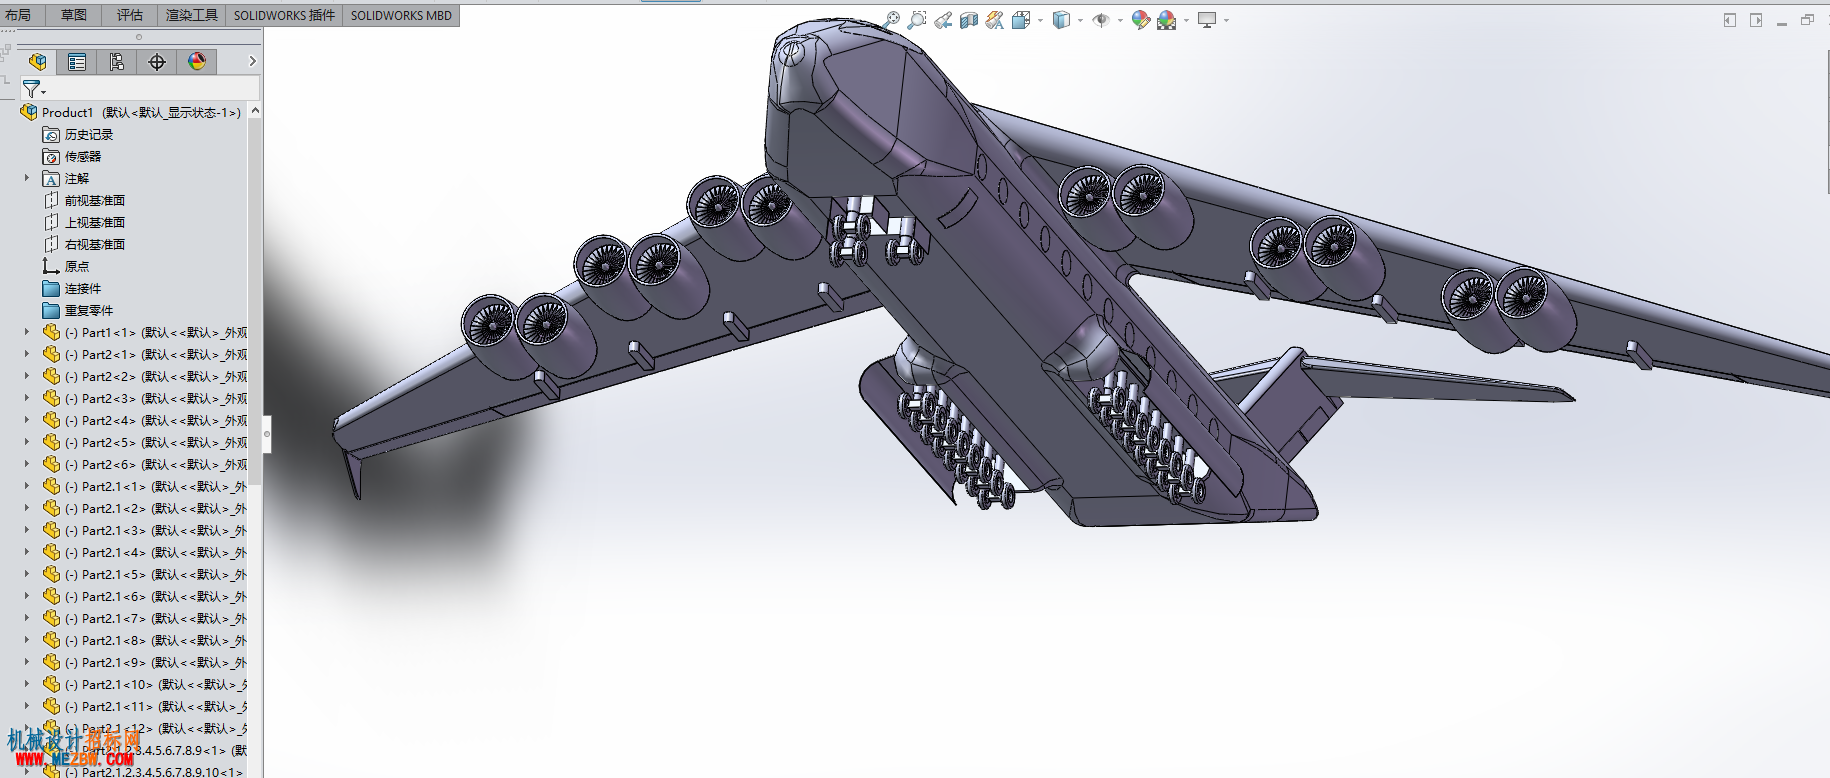Click the Product1 assembly icon
This screenshot has width=1830, height=778.
[x=29, y=112]
